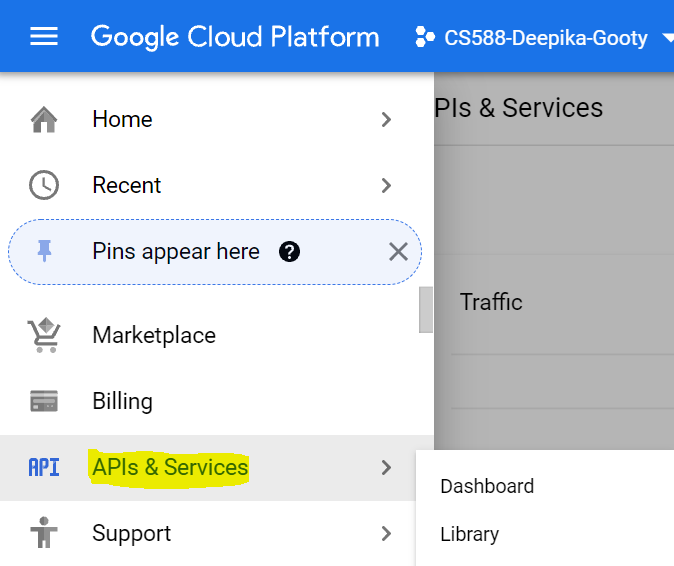
Task: Open the hamburger navigation menu
Action: click(44, 36)
